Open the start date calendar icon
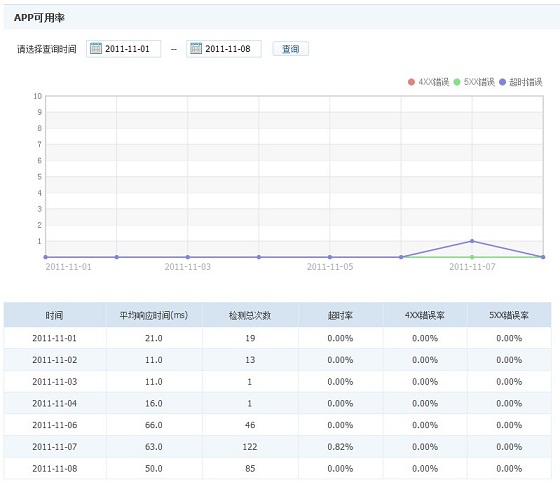 [x=96, y=48]
